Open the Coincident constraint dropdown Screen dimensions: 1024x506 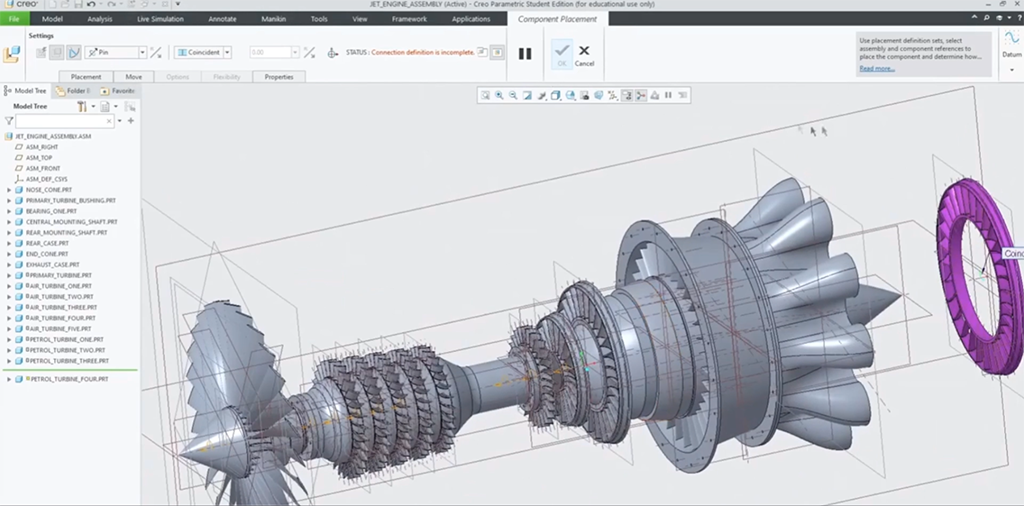[x=227, y=53]
